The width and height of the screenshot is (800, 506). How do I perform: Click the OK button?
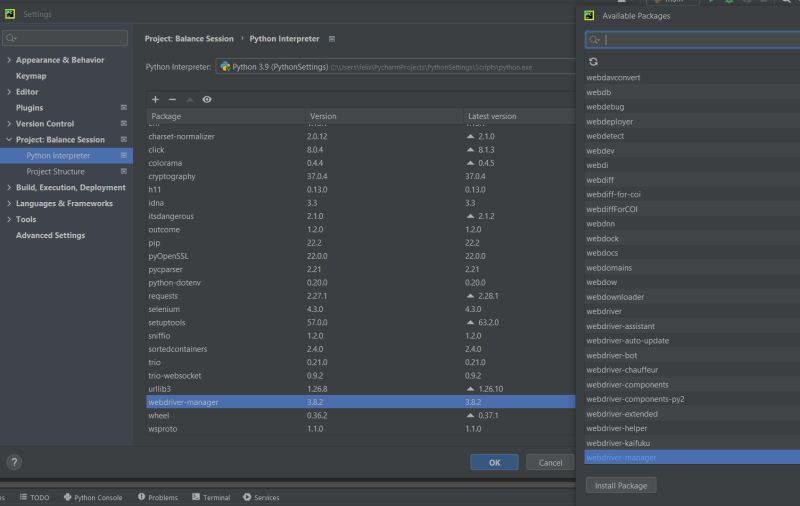click(494, 463)
